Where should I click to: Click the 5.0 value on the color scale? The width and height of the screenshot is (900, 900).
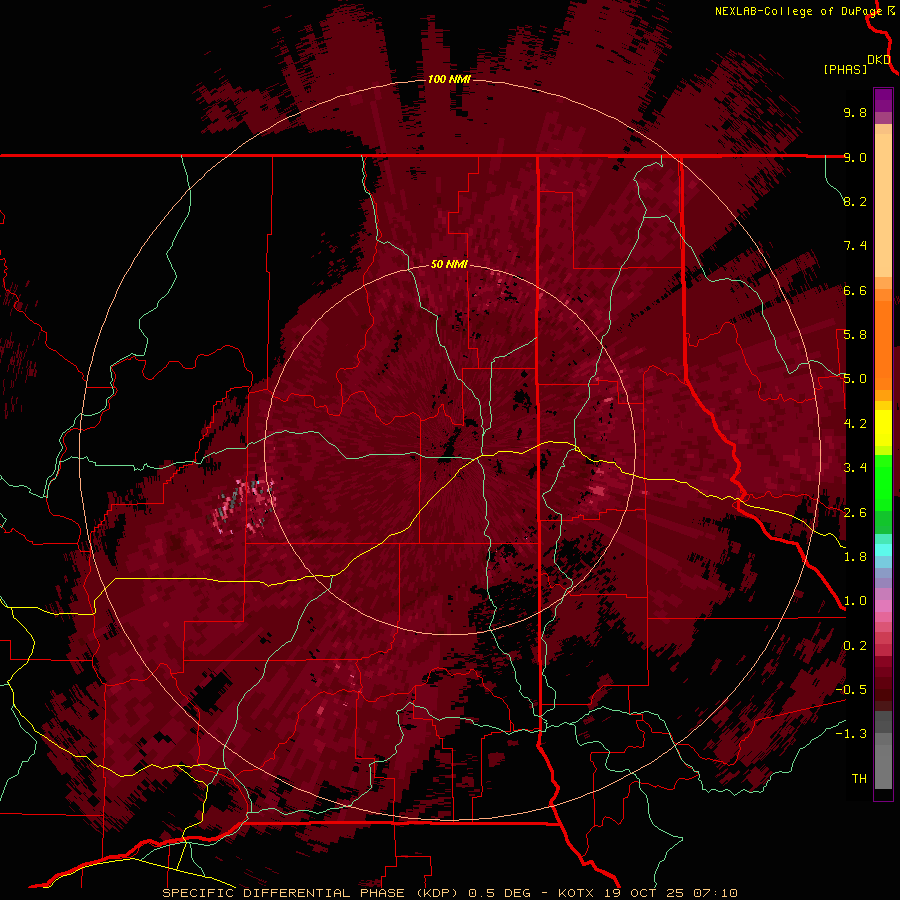pos(855,379)
